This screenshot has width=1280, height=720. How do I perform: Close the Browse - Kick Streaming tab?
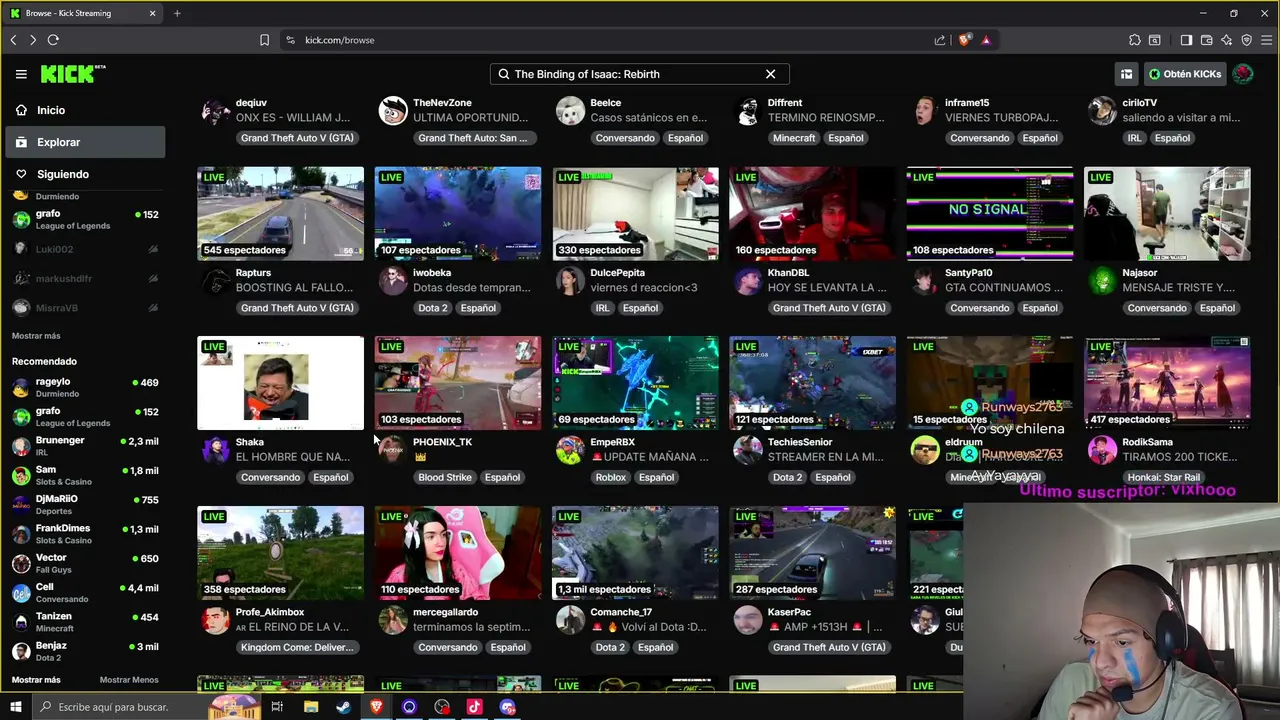point(152,13)
